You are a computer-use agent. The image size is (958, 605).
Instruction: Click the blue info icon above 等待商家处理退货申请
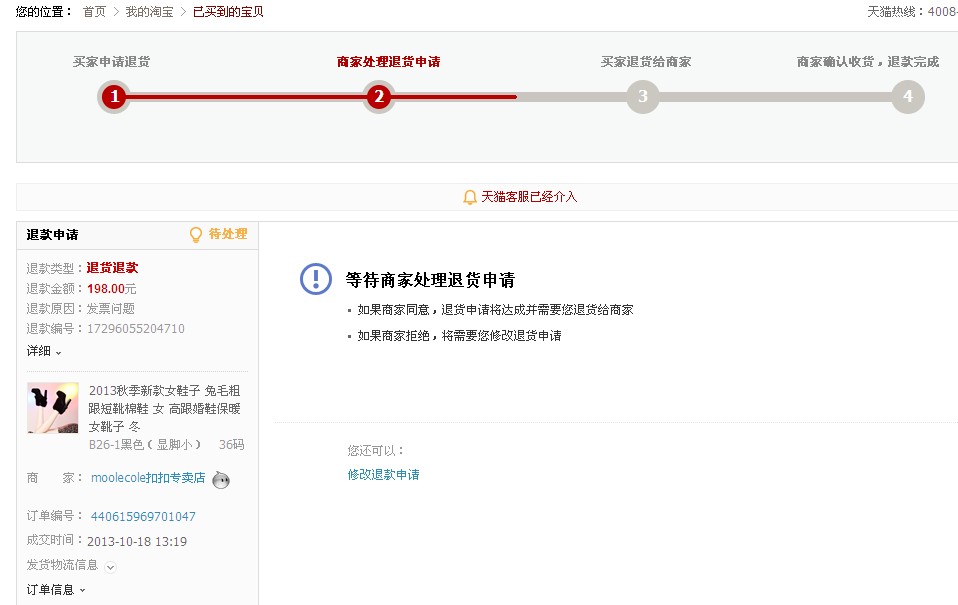coord(315,279)
